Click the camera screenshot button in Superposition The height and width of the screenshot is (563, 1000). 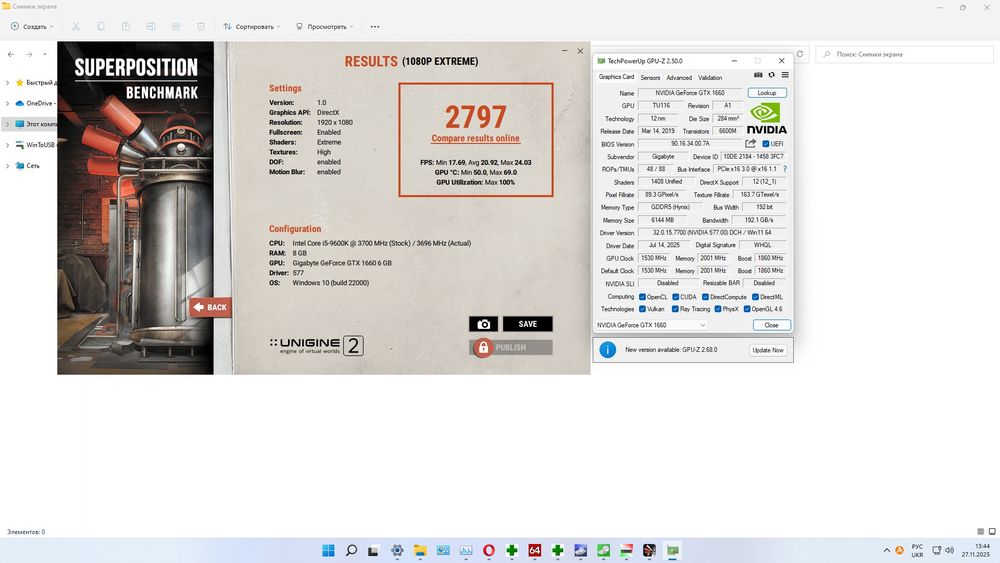483,324
